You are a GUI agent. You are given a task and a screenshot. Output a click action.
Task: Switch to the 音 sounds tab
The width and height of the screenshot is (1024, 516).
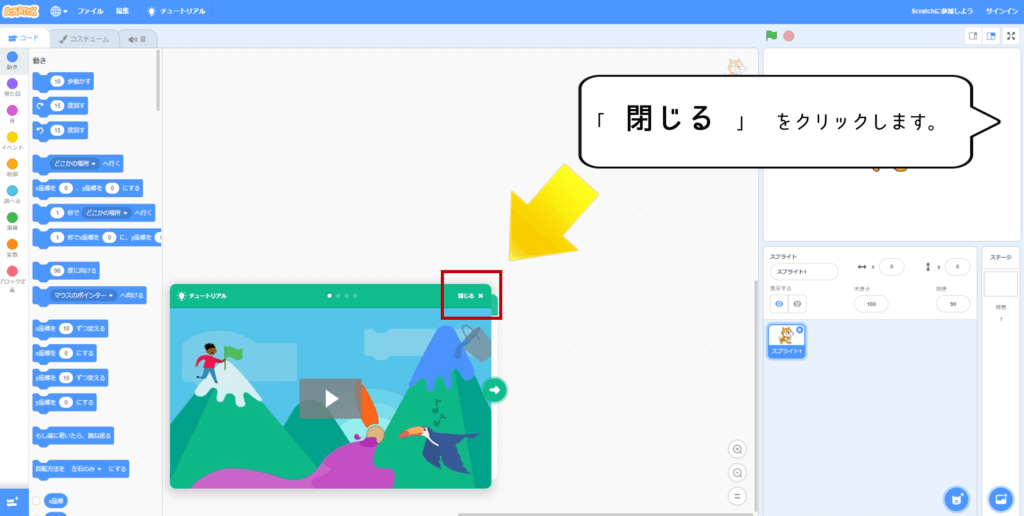pyautogui.click(x=138, y=39)
